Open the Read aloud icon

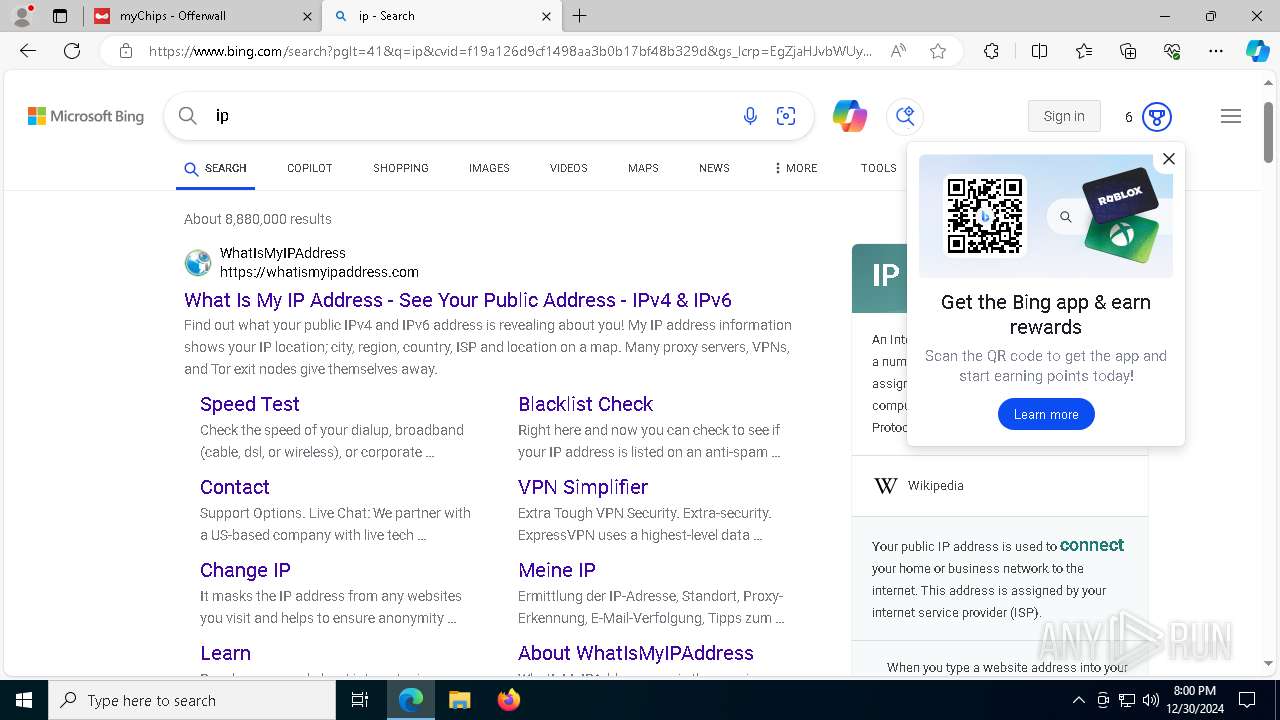tap(898, 51)
